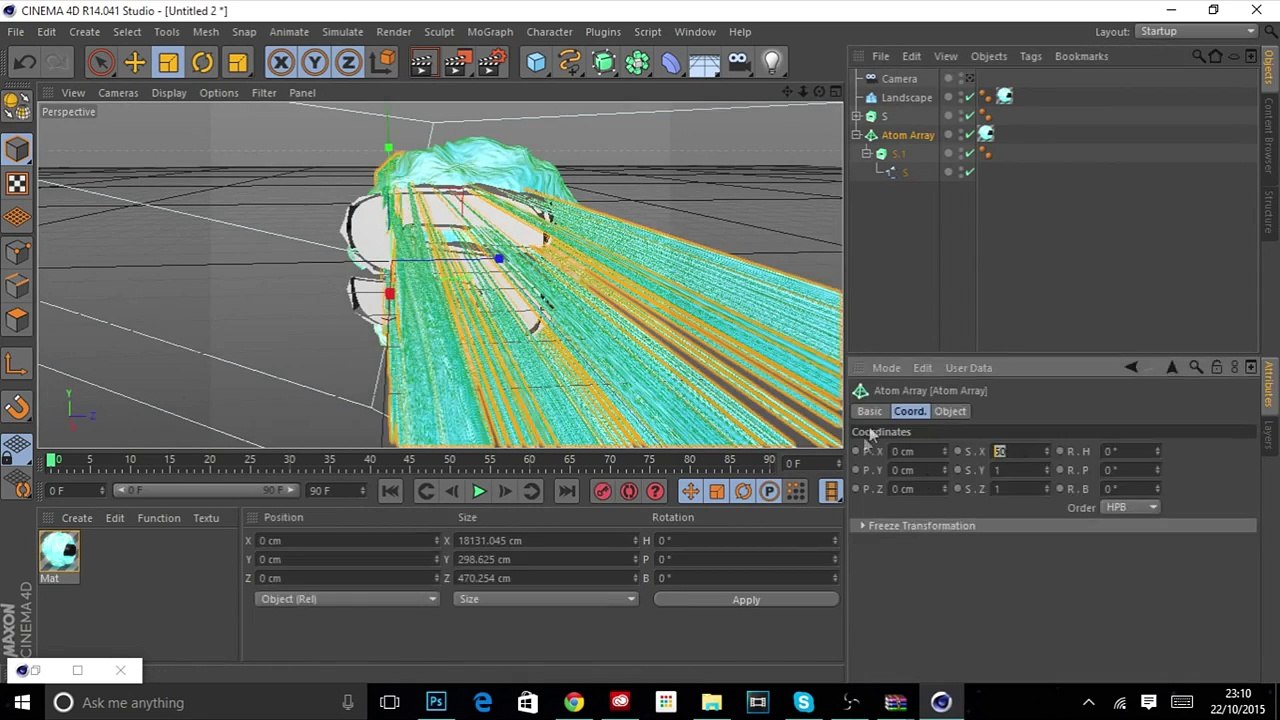The height and width of the screenshot is (720, 1280).
Task: Open Object (Rel) coordinate dropdown
Action: pos(346,599)
